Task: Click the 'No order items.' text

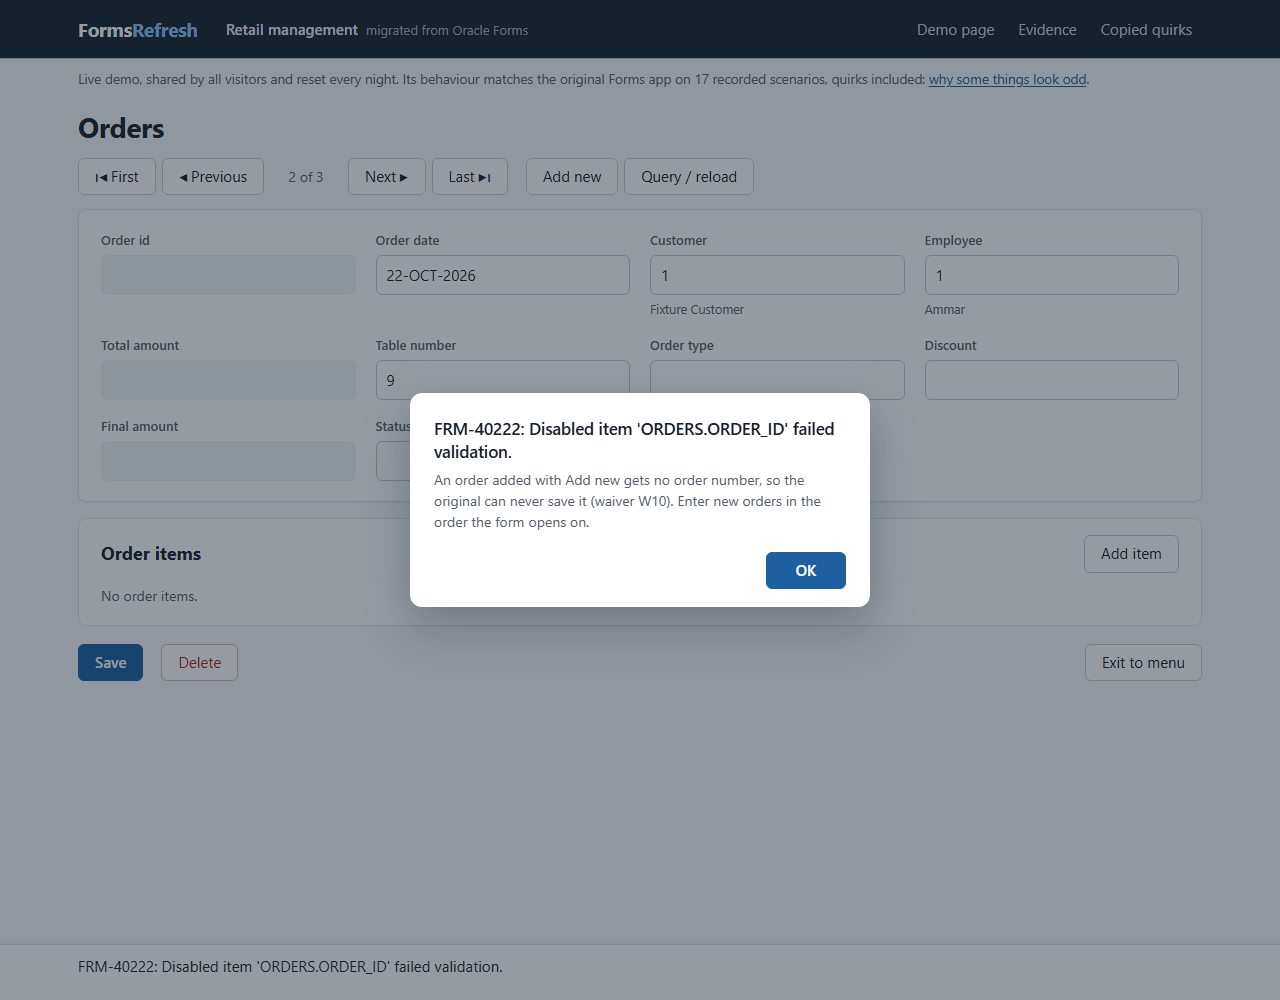Action: (149, 596)
